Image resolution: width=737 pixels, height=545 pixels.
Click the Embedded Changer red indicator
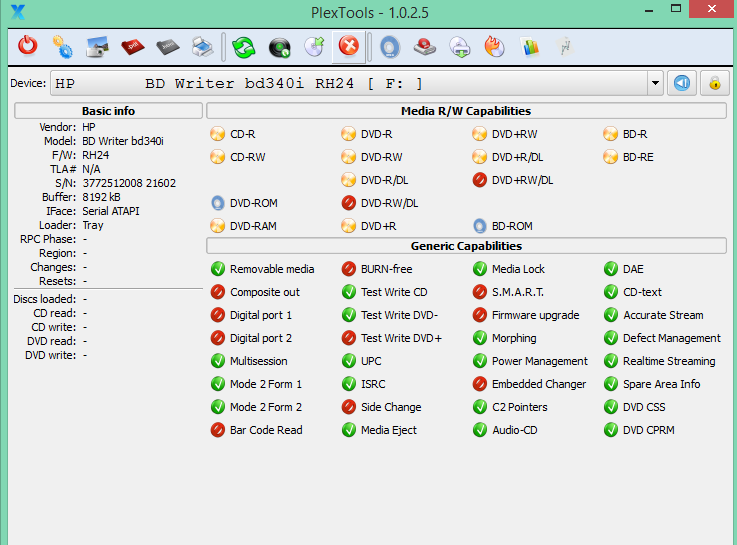(x=479, y=384)
